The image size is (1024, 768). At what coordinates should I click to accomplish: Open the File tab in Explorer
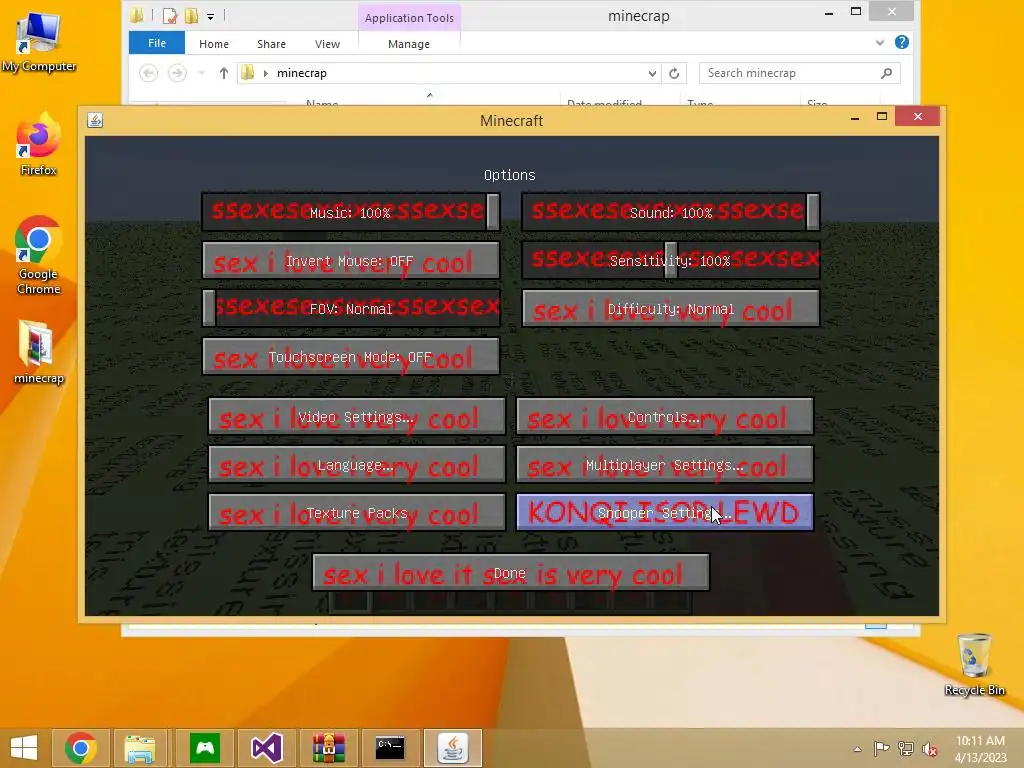click(157, 43)
